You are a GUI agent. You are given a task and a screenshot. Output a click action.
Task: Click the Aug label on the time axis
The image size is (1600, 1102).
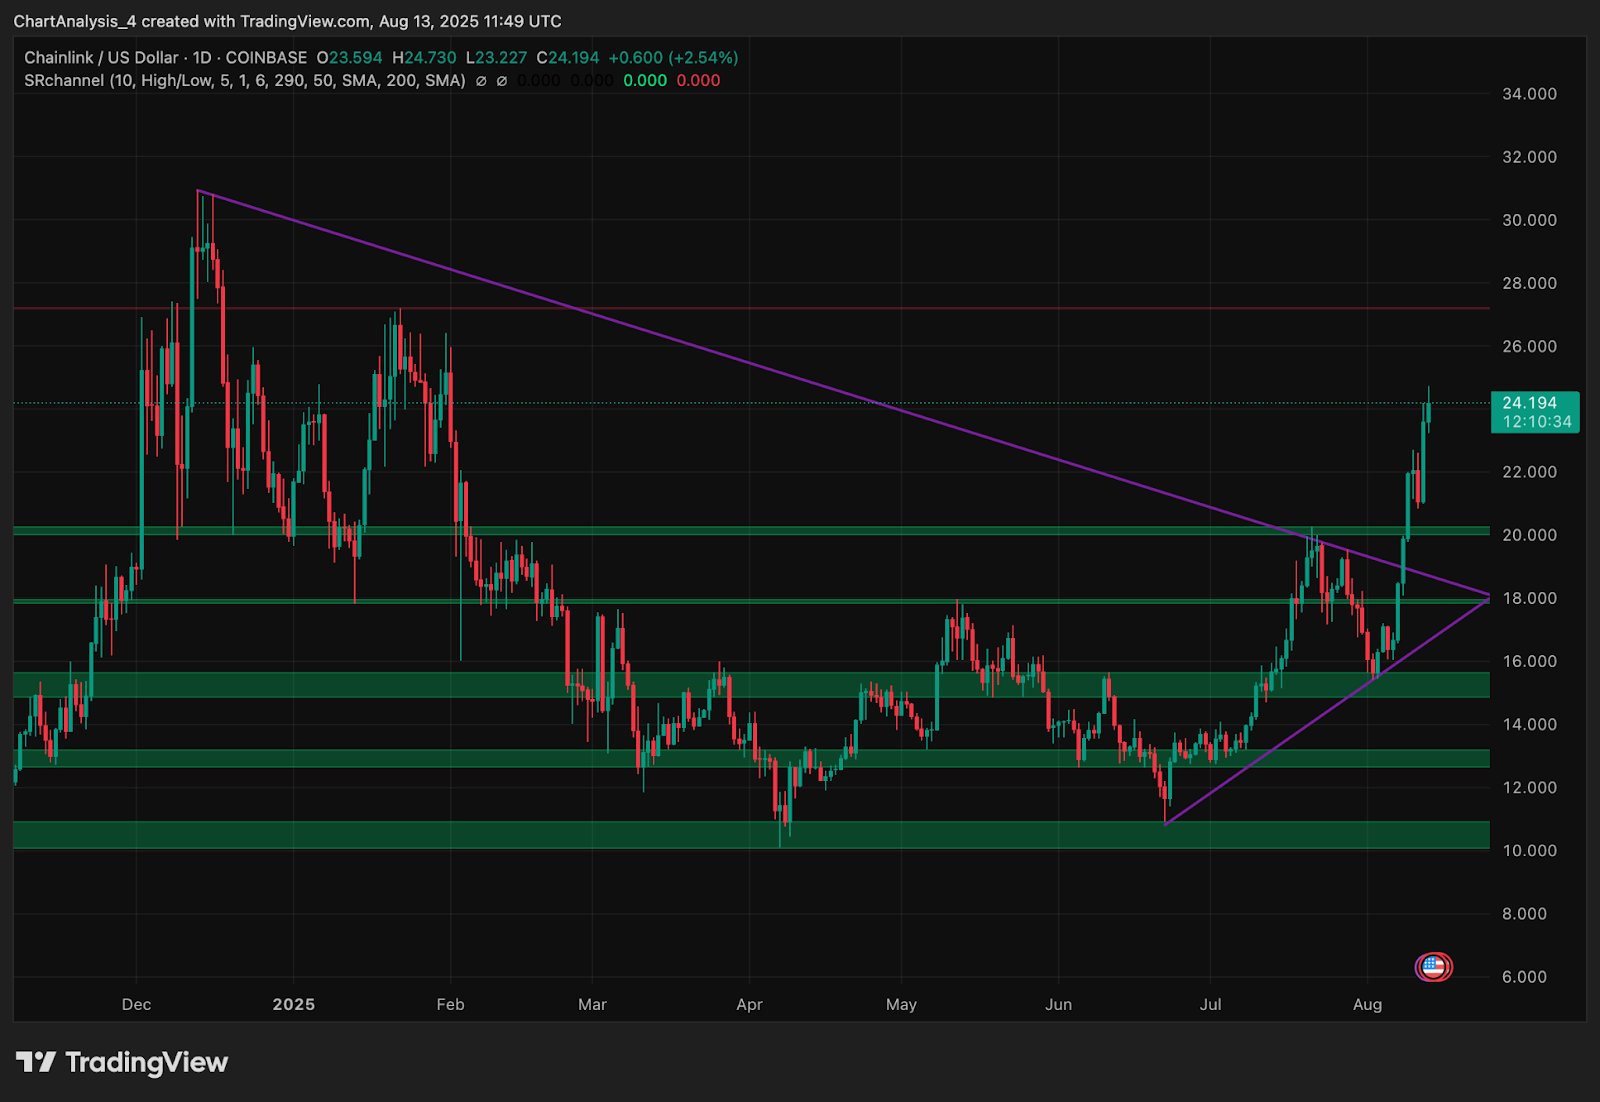1367,1004
